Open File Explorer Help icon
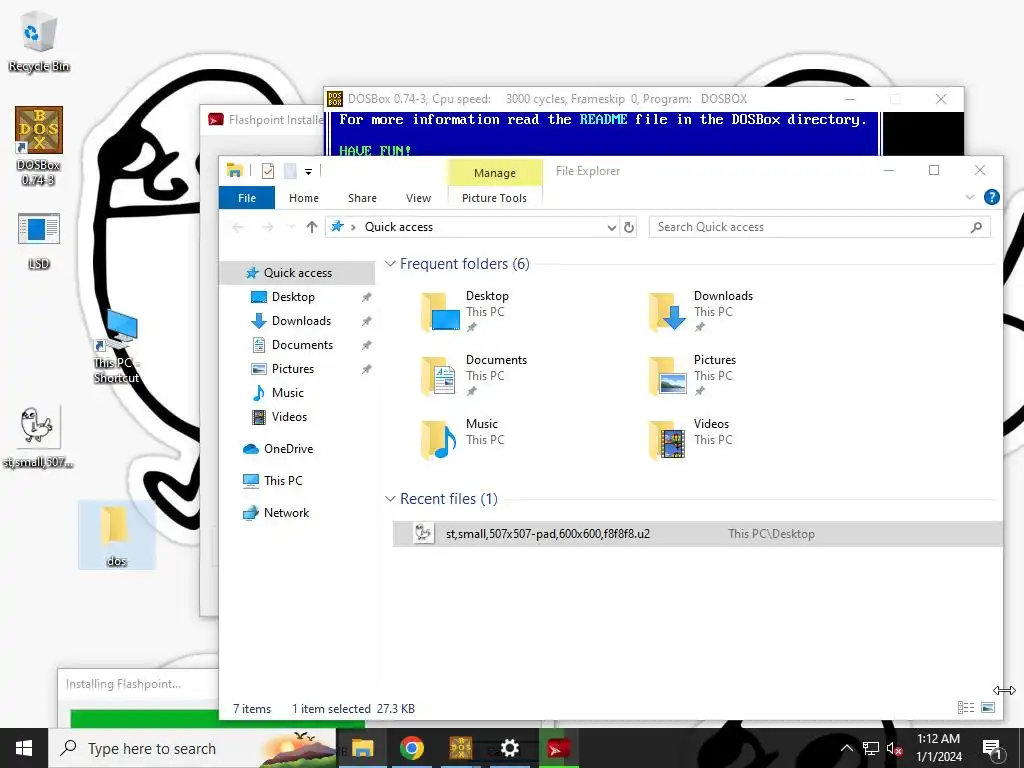Image resolution: width=1024 pixels, height=768 pixels. click(x=991, y=197)
